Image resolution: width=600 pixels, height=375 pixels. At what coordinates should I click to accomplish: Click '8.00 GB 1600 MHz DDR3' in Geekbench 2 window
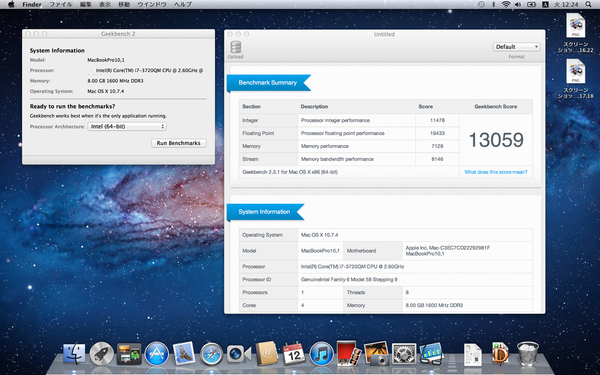point(115,81)
